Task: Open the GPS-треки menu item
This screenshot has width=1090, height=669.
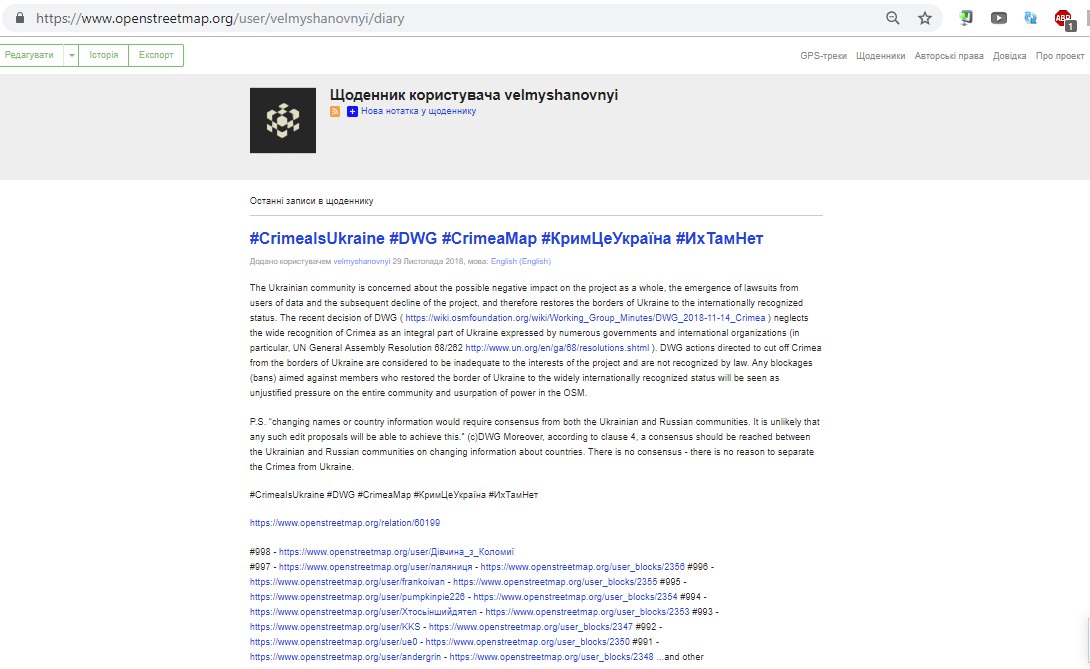Action: 823,56
